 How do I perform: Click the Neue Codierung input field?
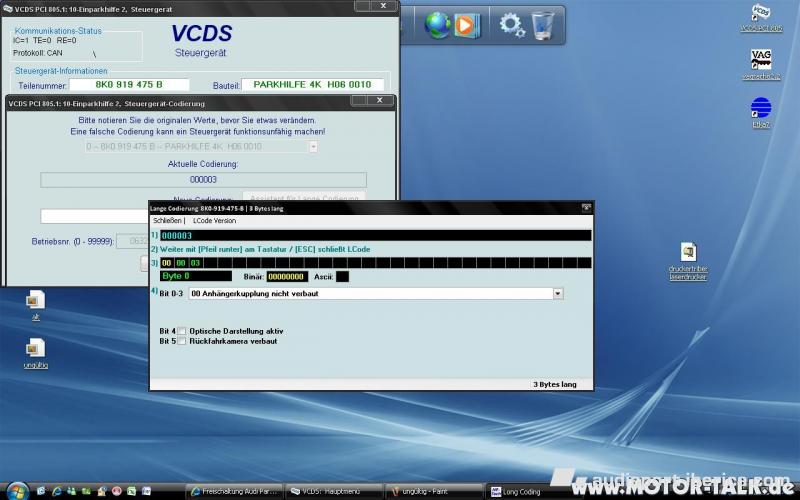click(94, 216)
